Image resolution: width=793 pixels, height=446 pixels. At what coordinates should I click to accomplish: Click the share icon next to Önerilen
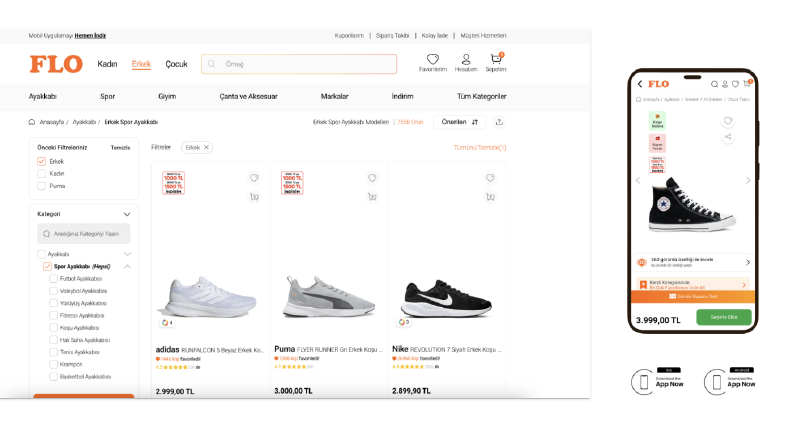499,122
